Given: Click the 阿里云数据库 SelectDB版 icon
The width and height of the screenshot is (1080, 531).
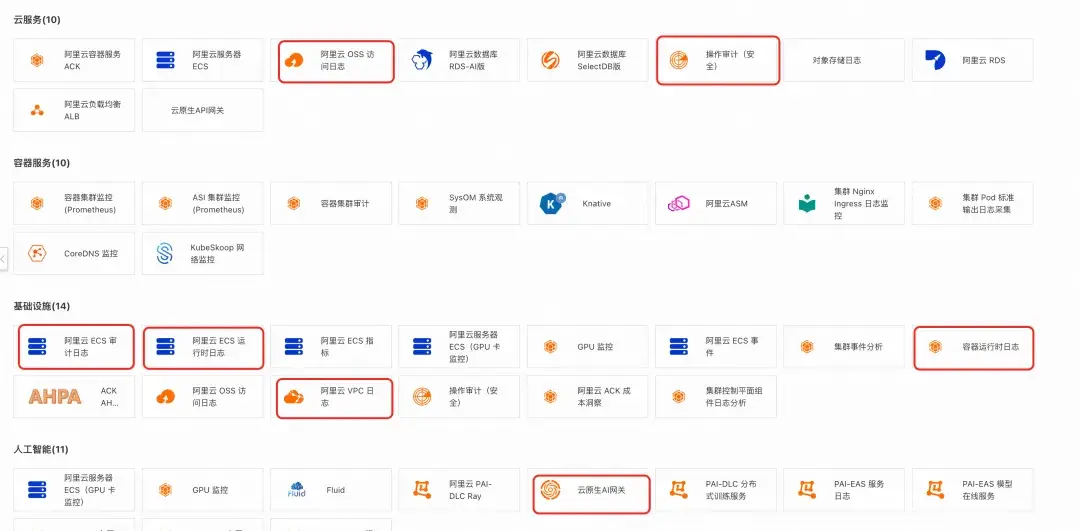Looking at the screenshot, I should pyautogui.click(x=550, y=60).
